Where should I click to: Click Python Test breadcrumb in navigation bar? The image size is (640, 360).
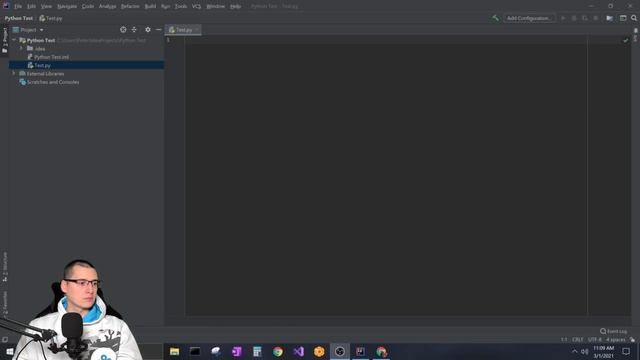19,18
